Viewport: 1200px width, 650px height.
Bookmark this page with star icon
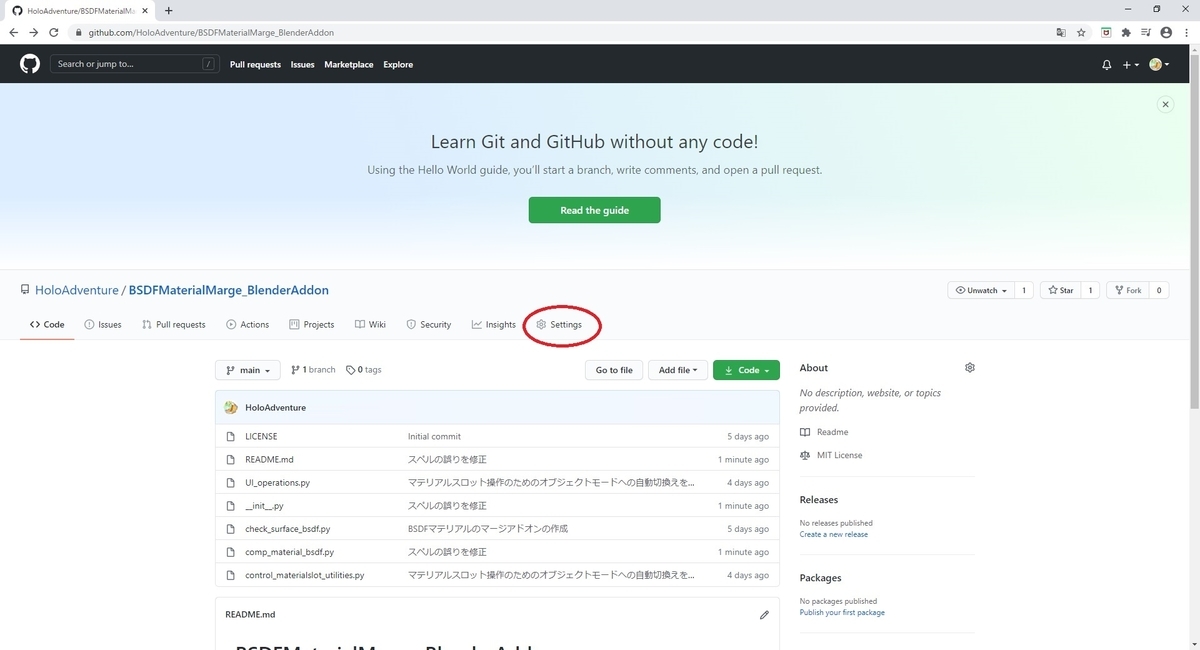(1081, 32)
